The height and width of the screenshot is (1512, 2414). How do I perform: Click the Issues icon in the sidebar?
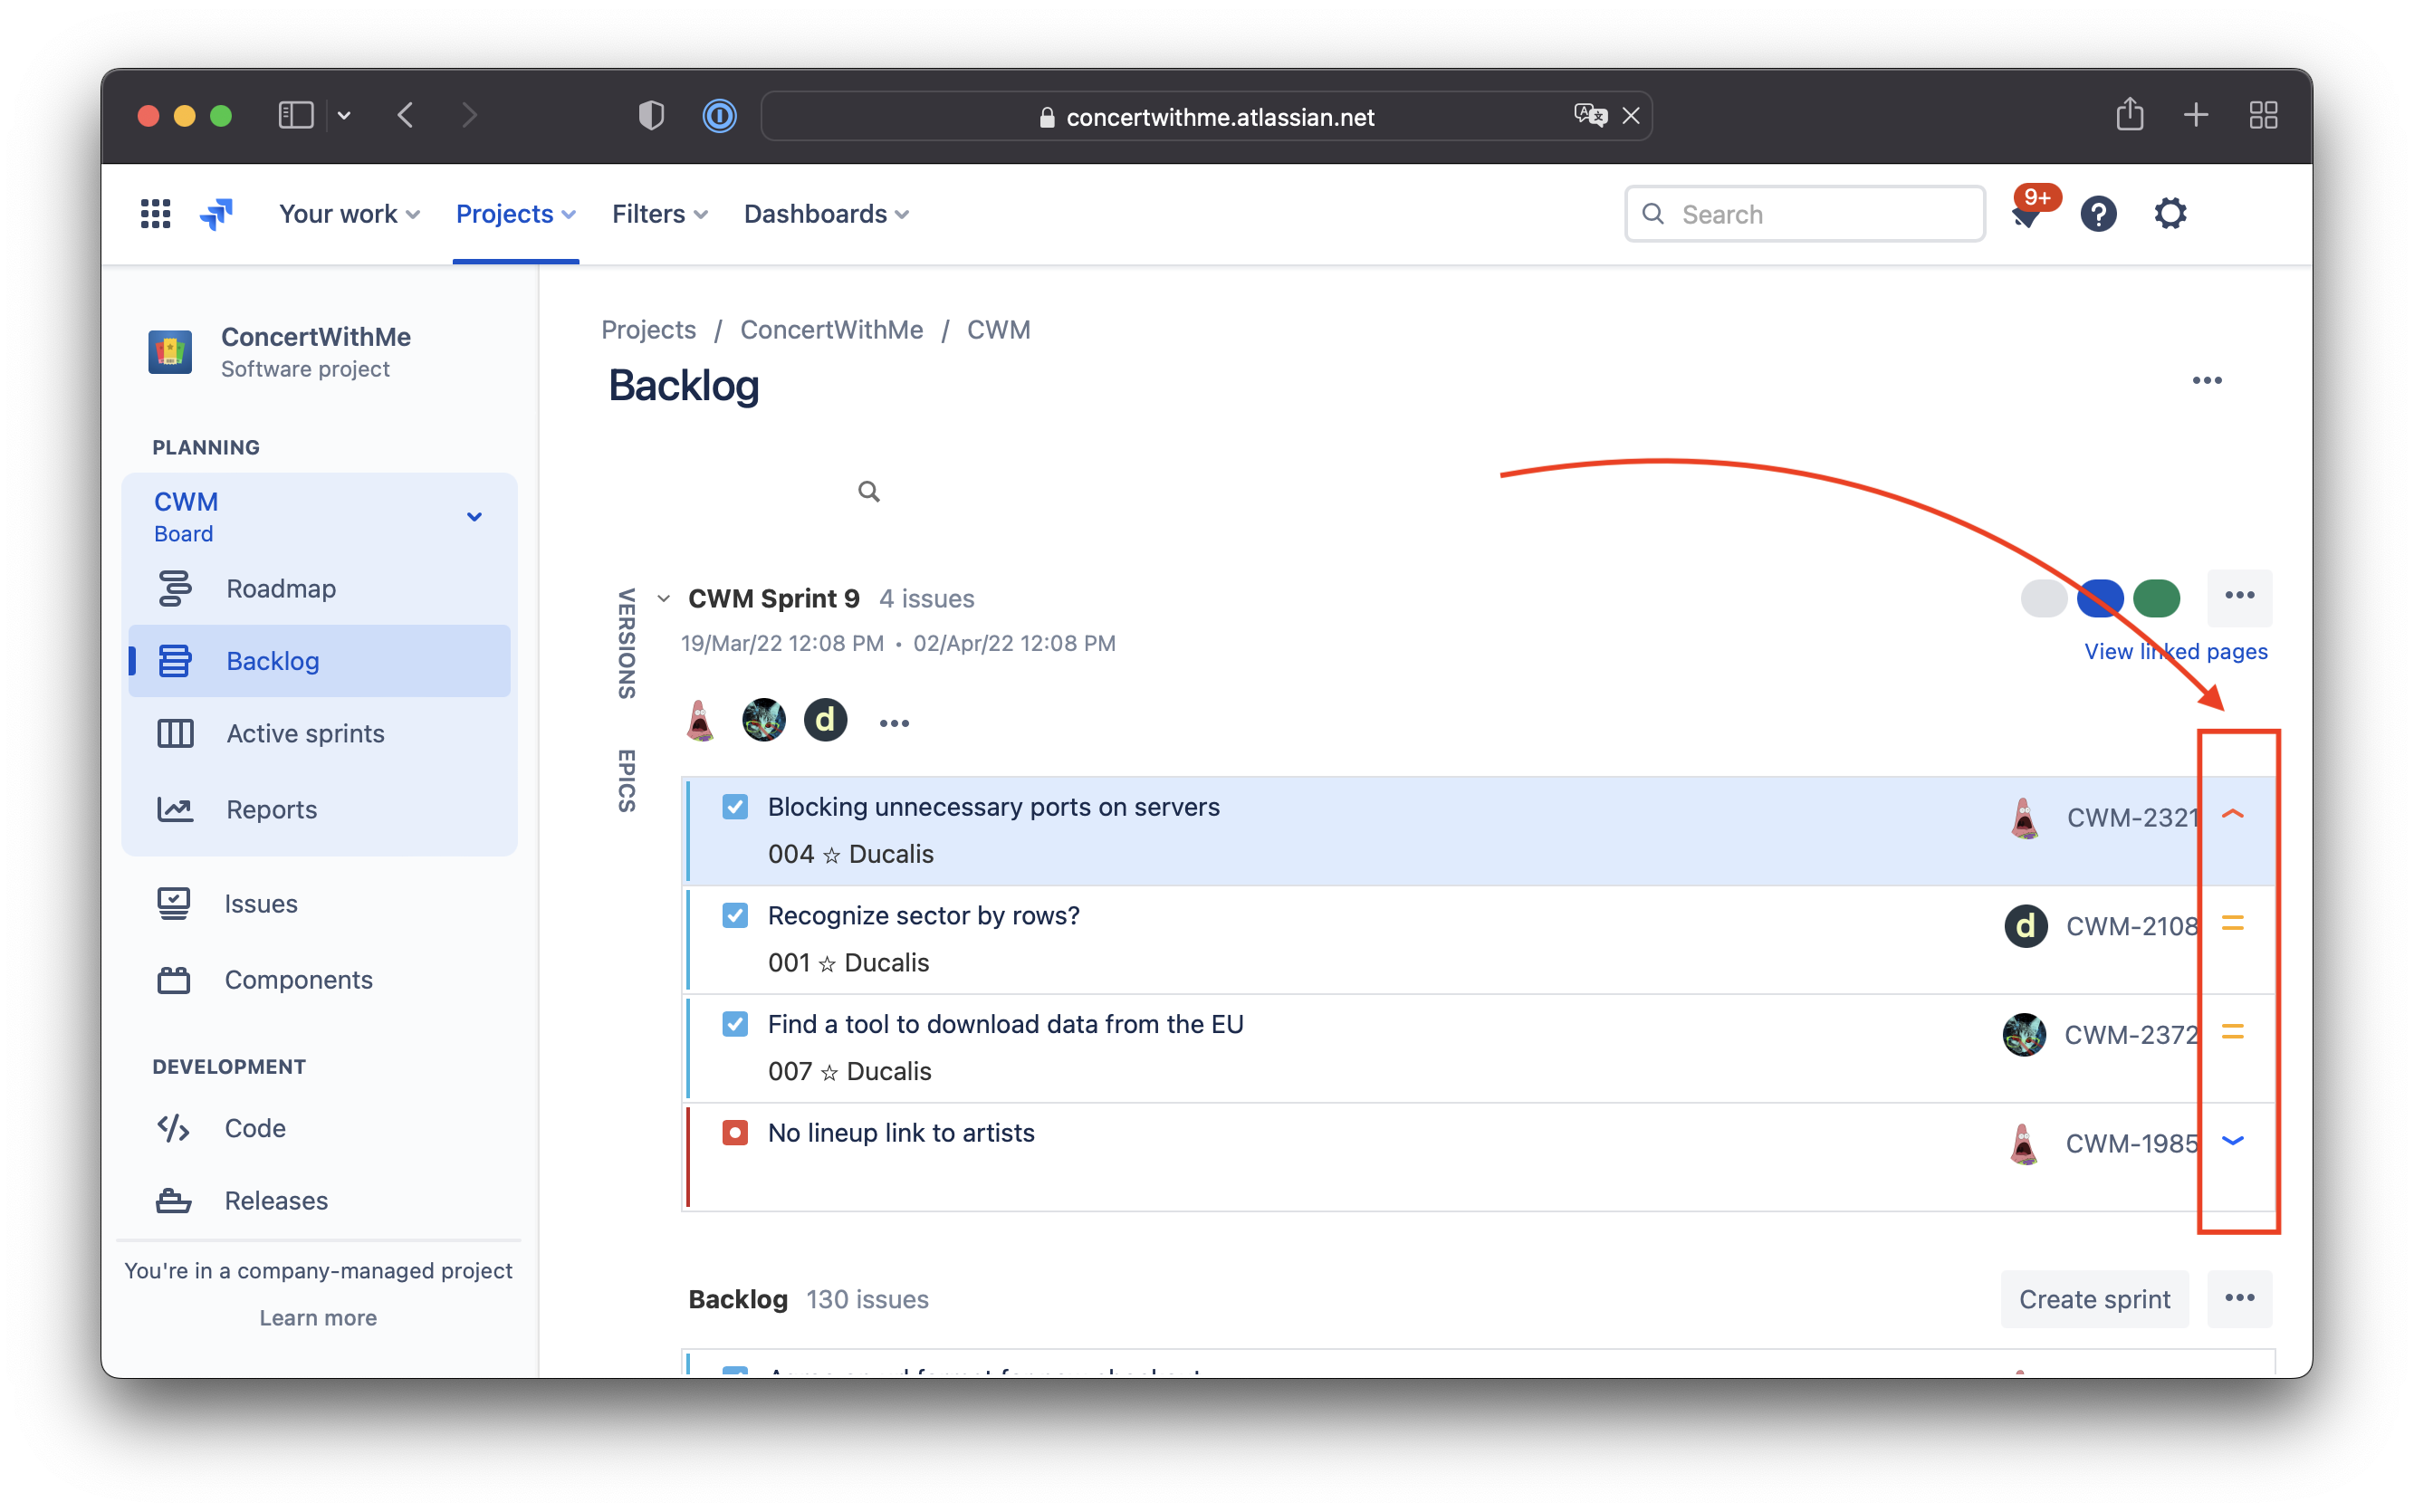pyautogui.click(x=174, y=903)
